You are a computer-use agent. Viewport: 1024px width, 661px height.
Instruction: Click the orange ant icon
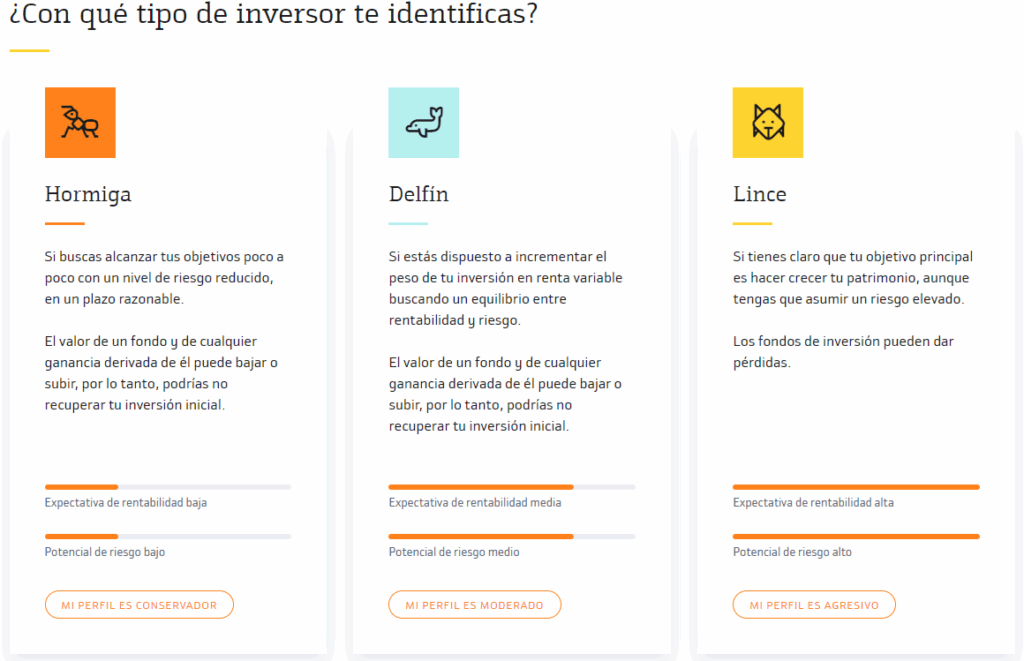point(80,123)
